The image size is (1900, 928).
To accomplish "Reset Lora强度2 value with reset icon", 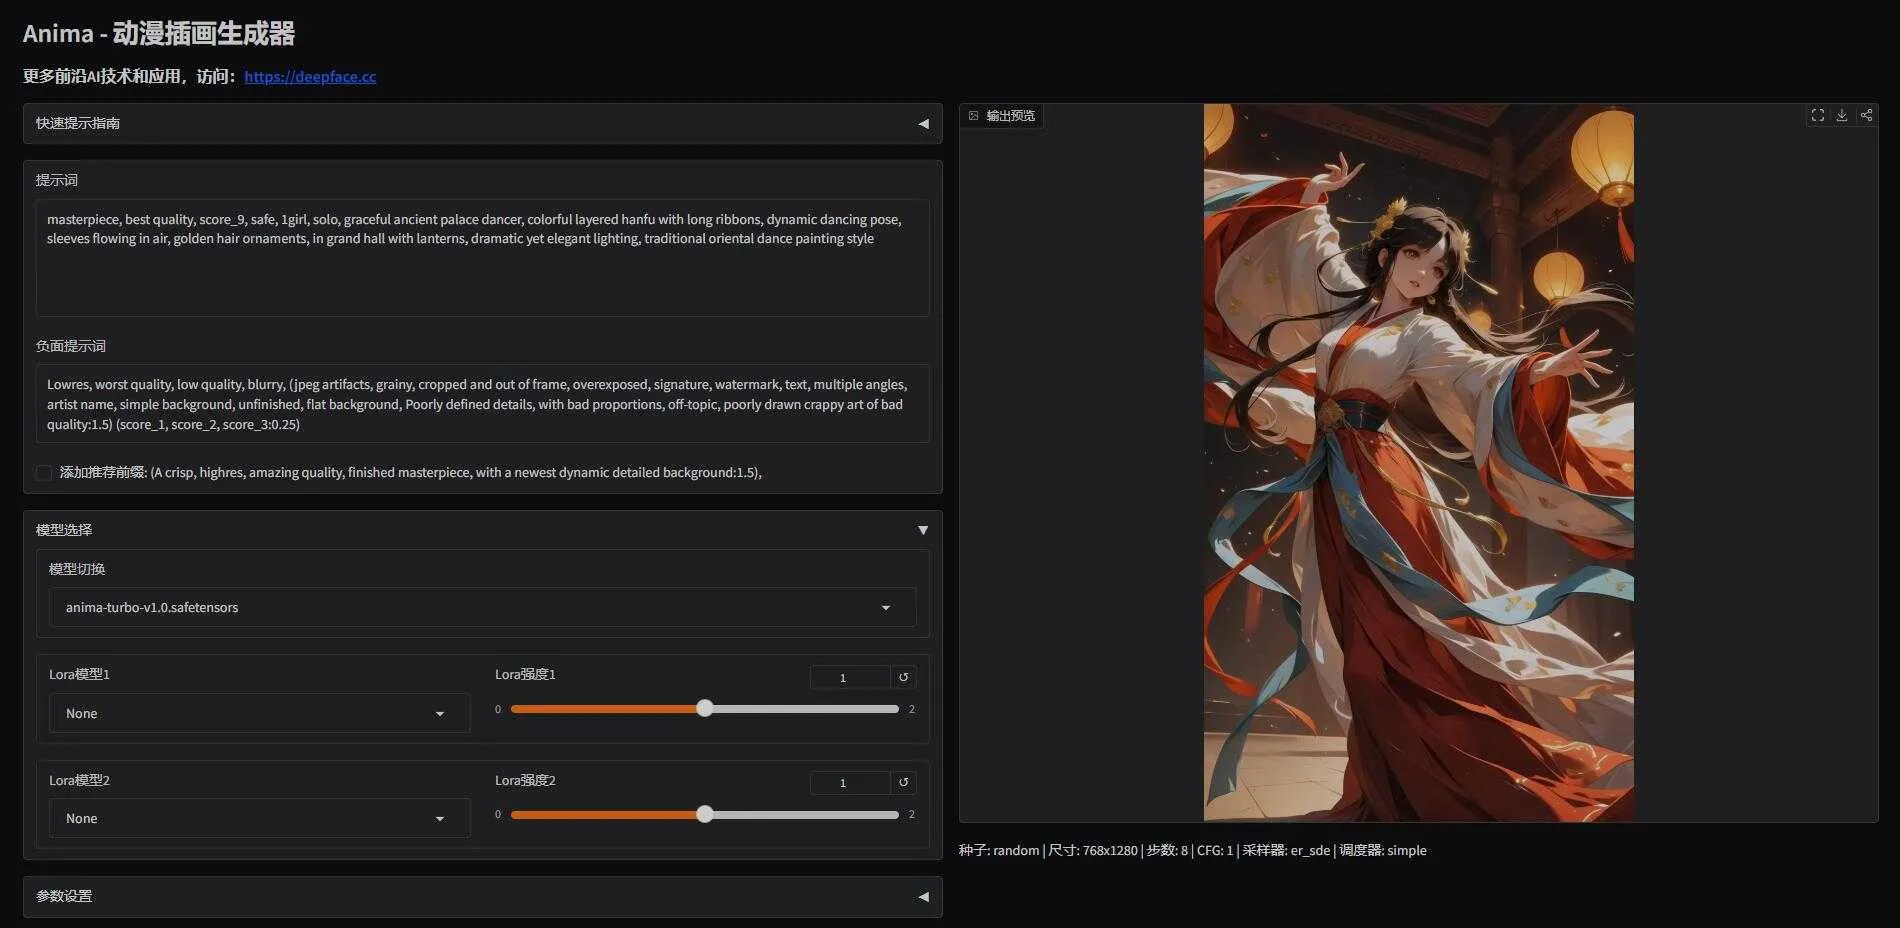I will coord(903,782).
